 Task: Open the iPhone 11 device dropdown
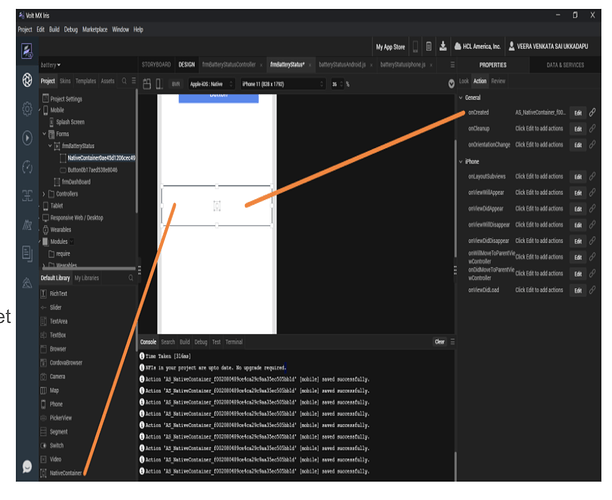283,84
